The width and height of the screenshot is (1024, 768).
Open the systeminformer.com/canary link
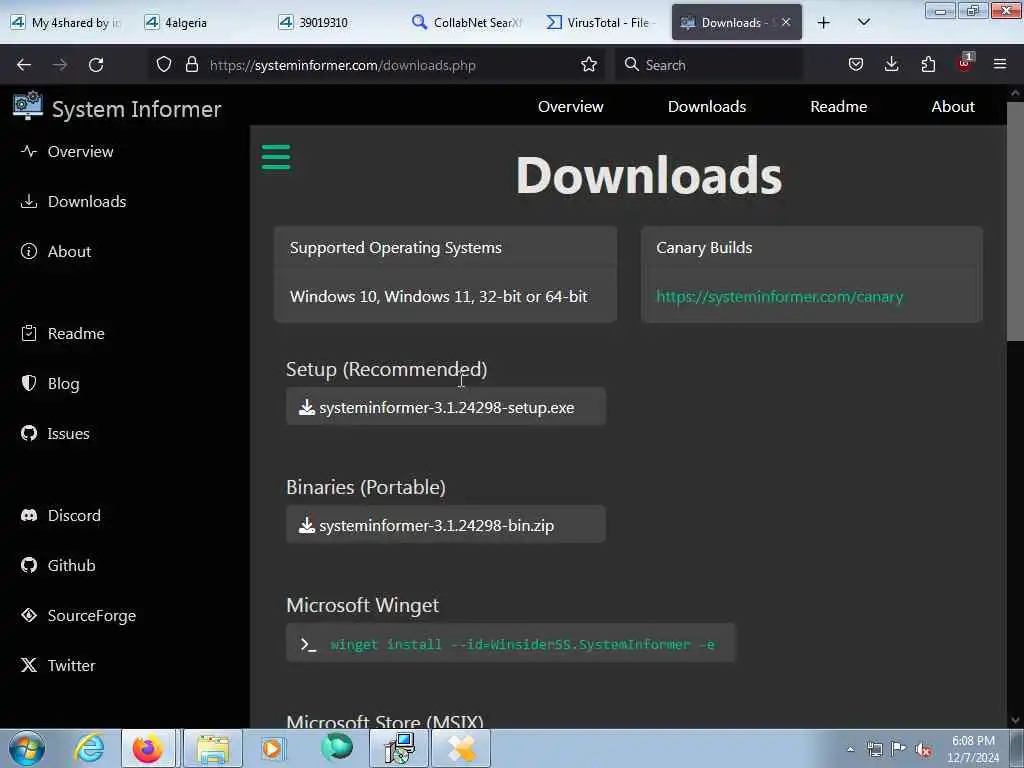[779, 296]
